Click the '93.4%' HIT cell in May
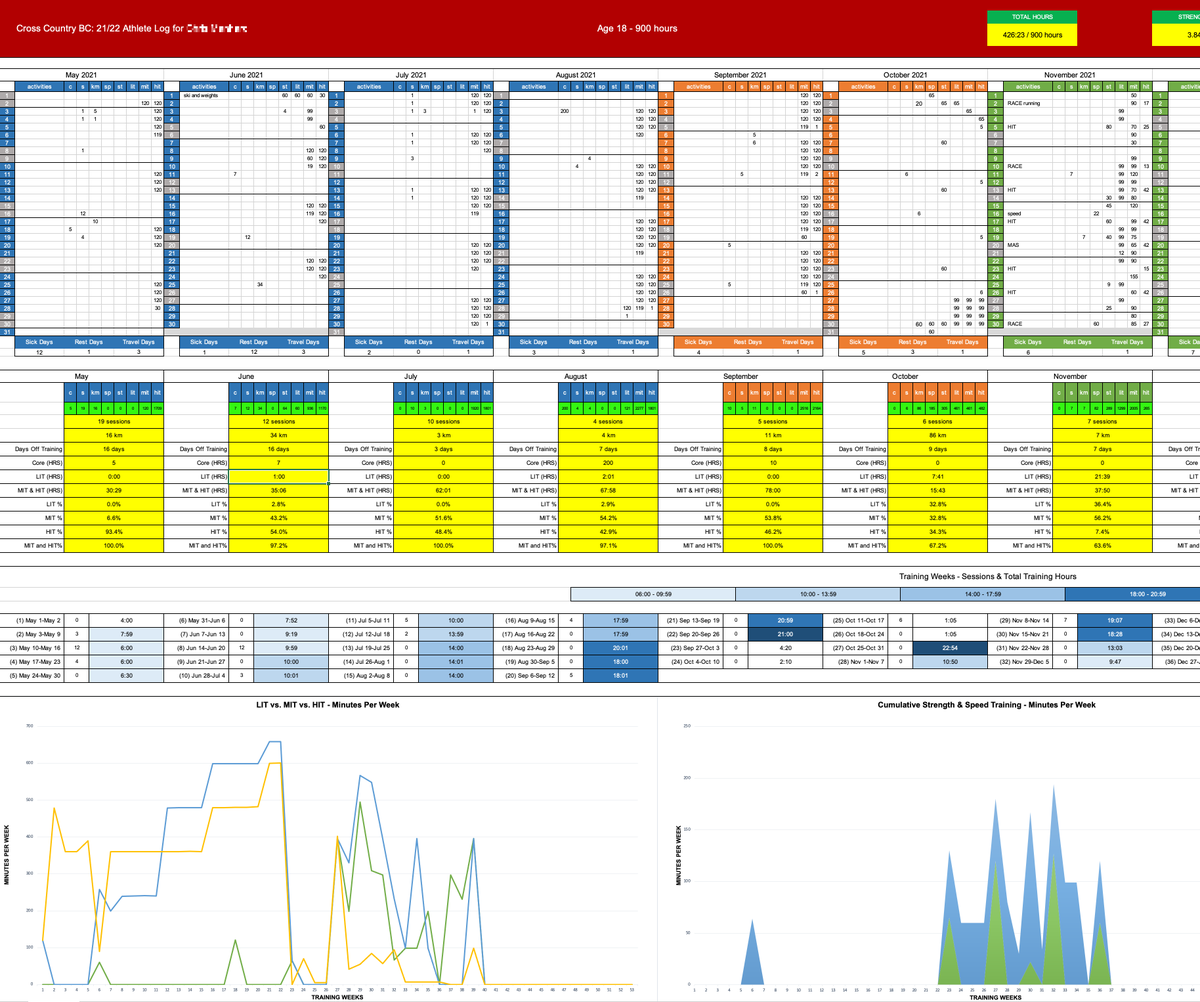1200x1002 pixels. point(114,531)
